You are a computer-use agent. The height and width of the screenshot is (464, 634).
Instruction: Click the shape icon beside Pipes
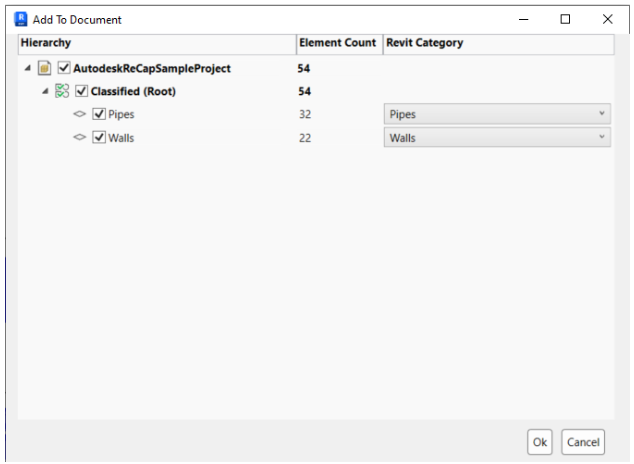[80, 114]
